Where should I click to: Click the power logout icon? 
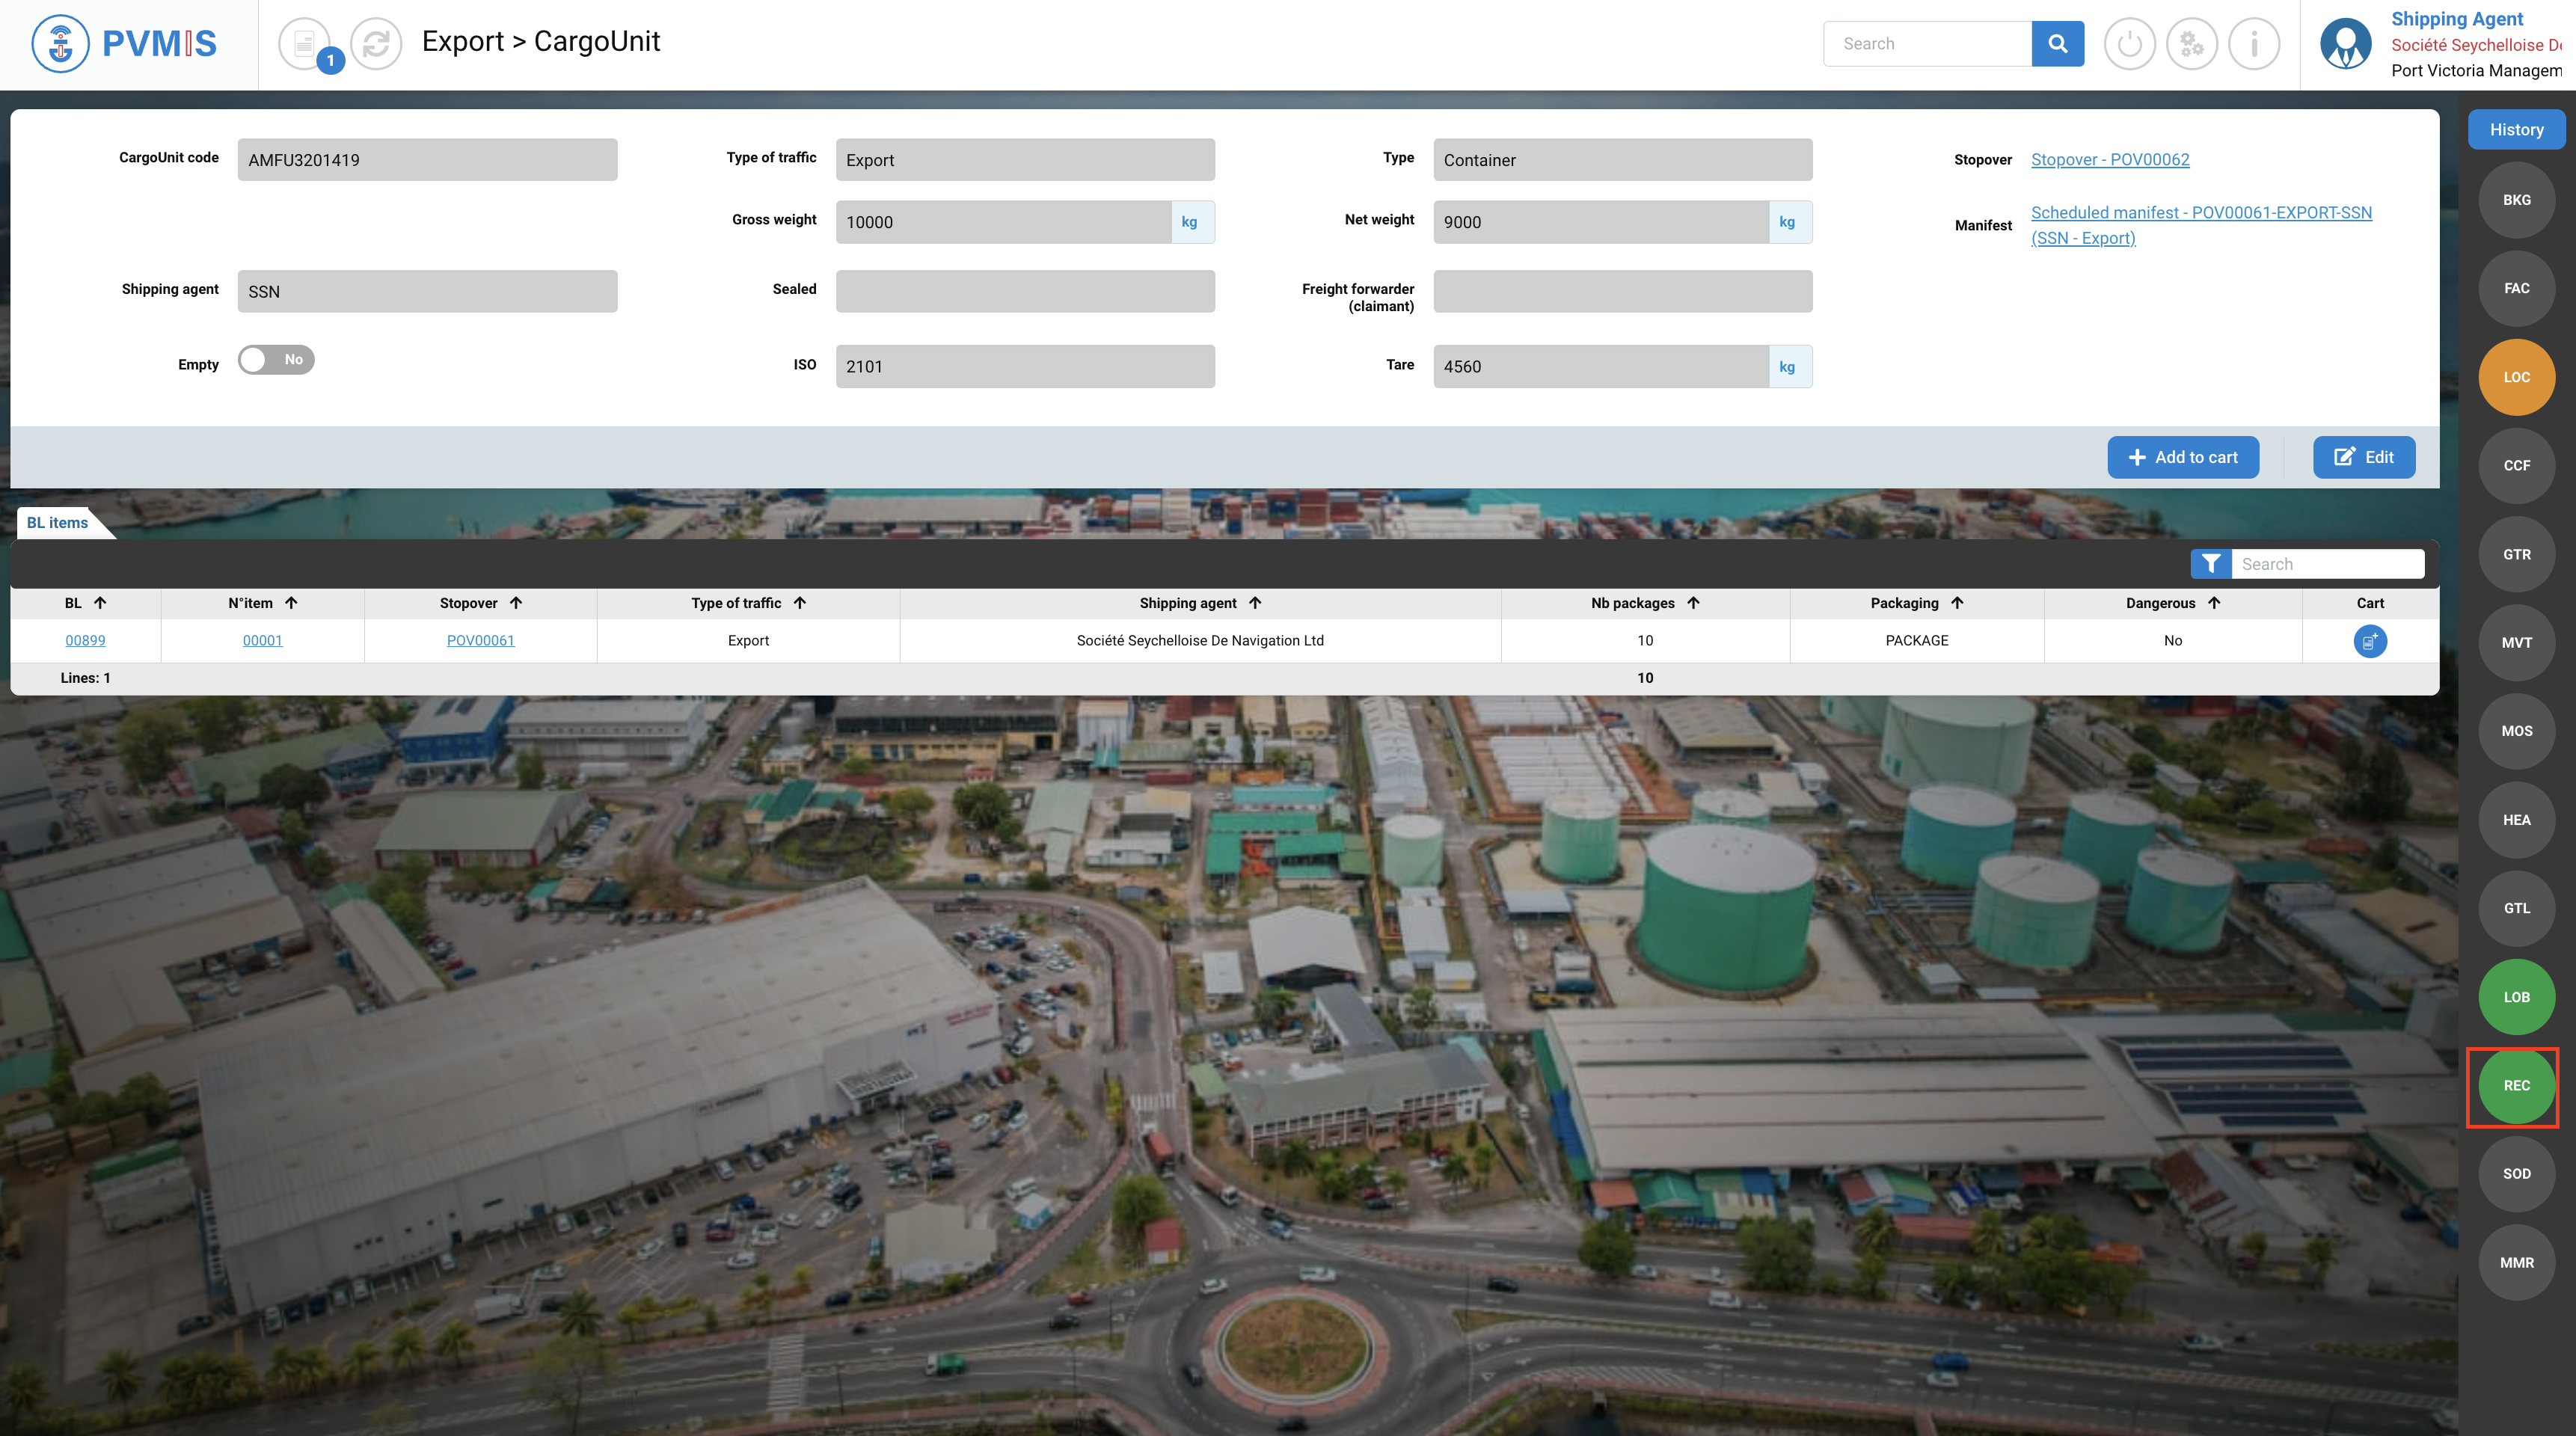point(2129,44)
